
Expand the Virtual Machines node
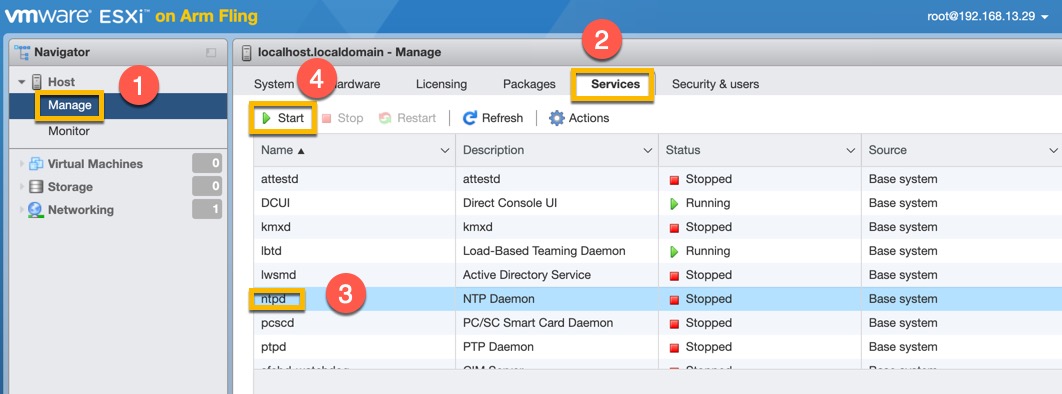22,164
